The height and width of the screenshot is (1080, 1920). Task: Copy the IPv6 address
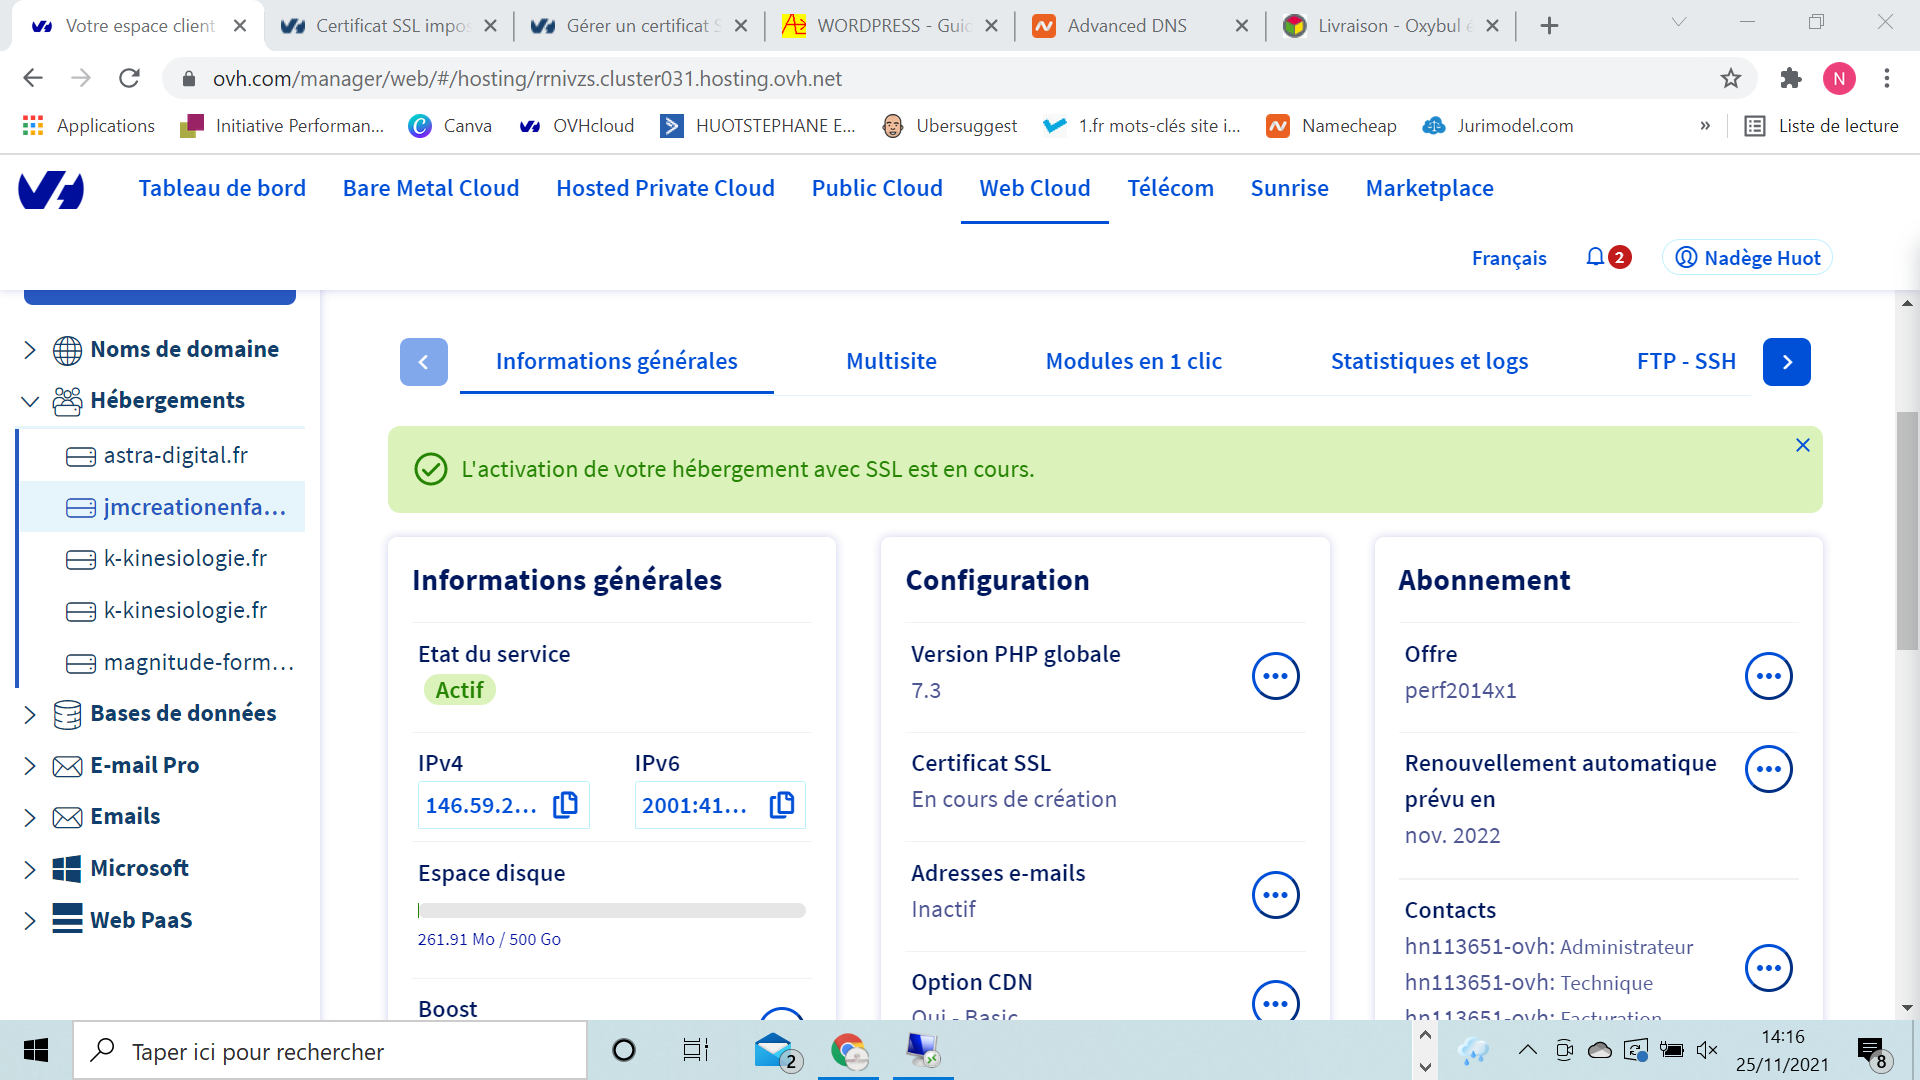[x=782, y=805]
